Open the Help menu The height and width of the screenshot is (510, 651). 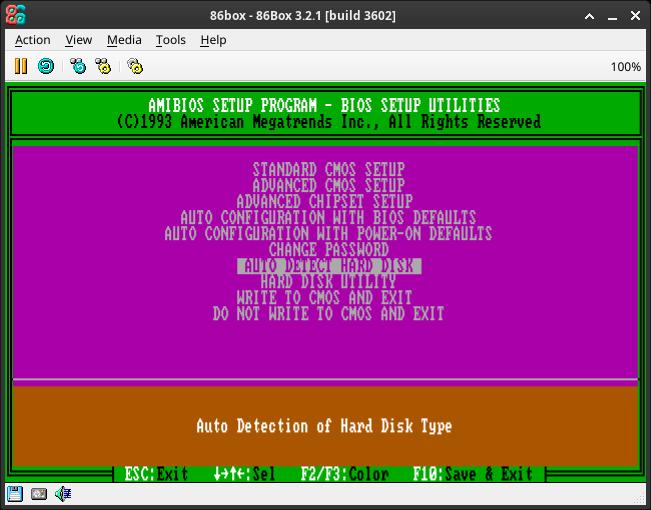[x=213, y=40]
